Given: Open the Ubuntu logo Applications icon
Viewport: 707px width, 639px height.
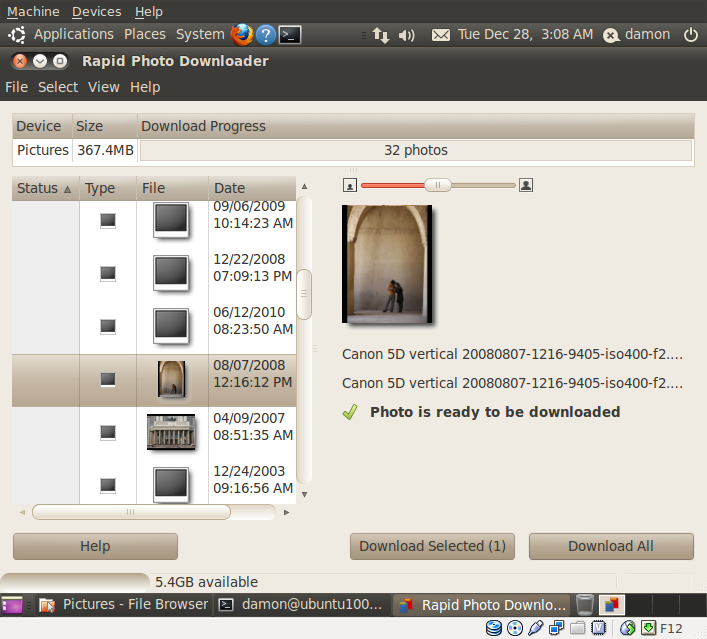Looking at the screenshot, I should point(17,35).
